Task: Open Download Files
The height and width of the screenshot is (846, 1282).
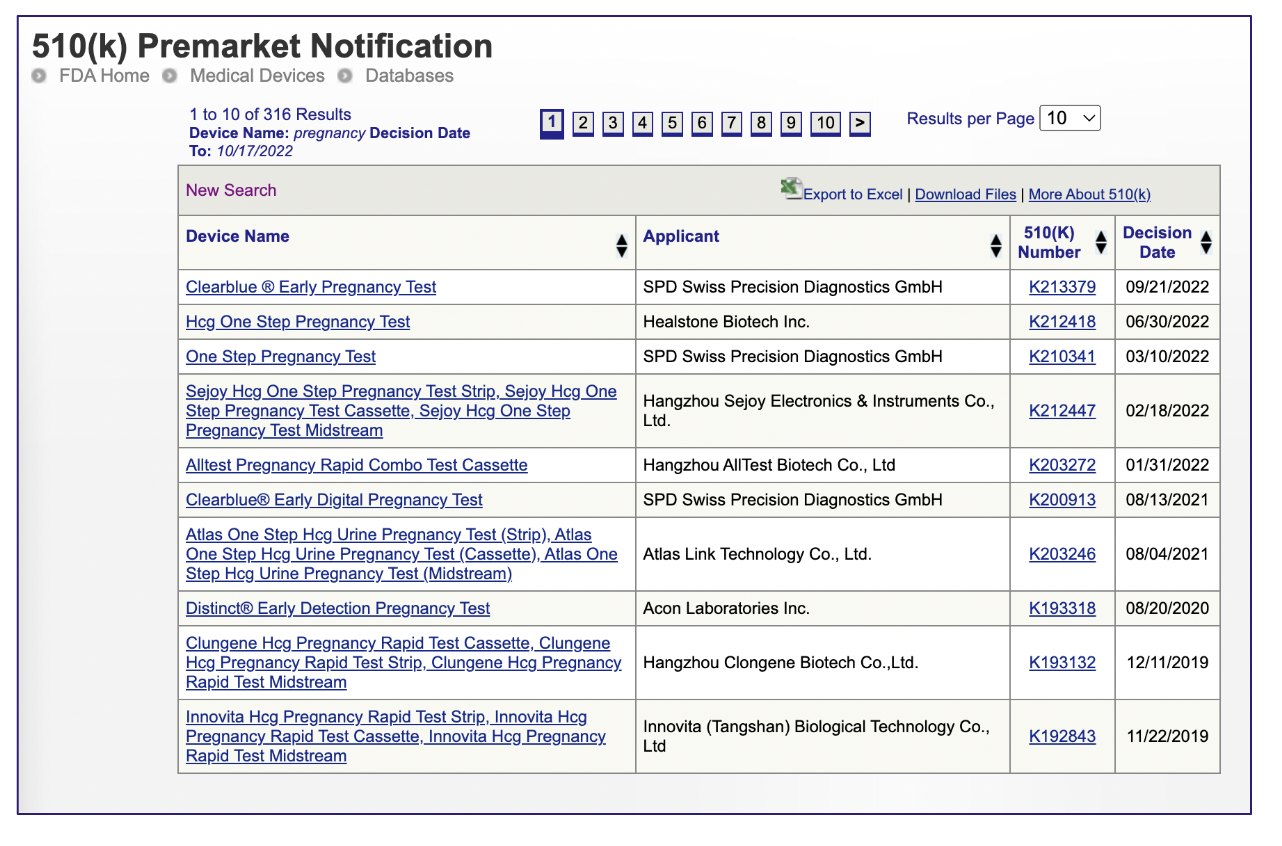Action: point(965,194)
